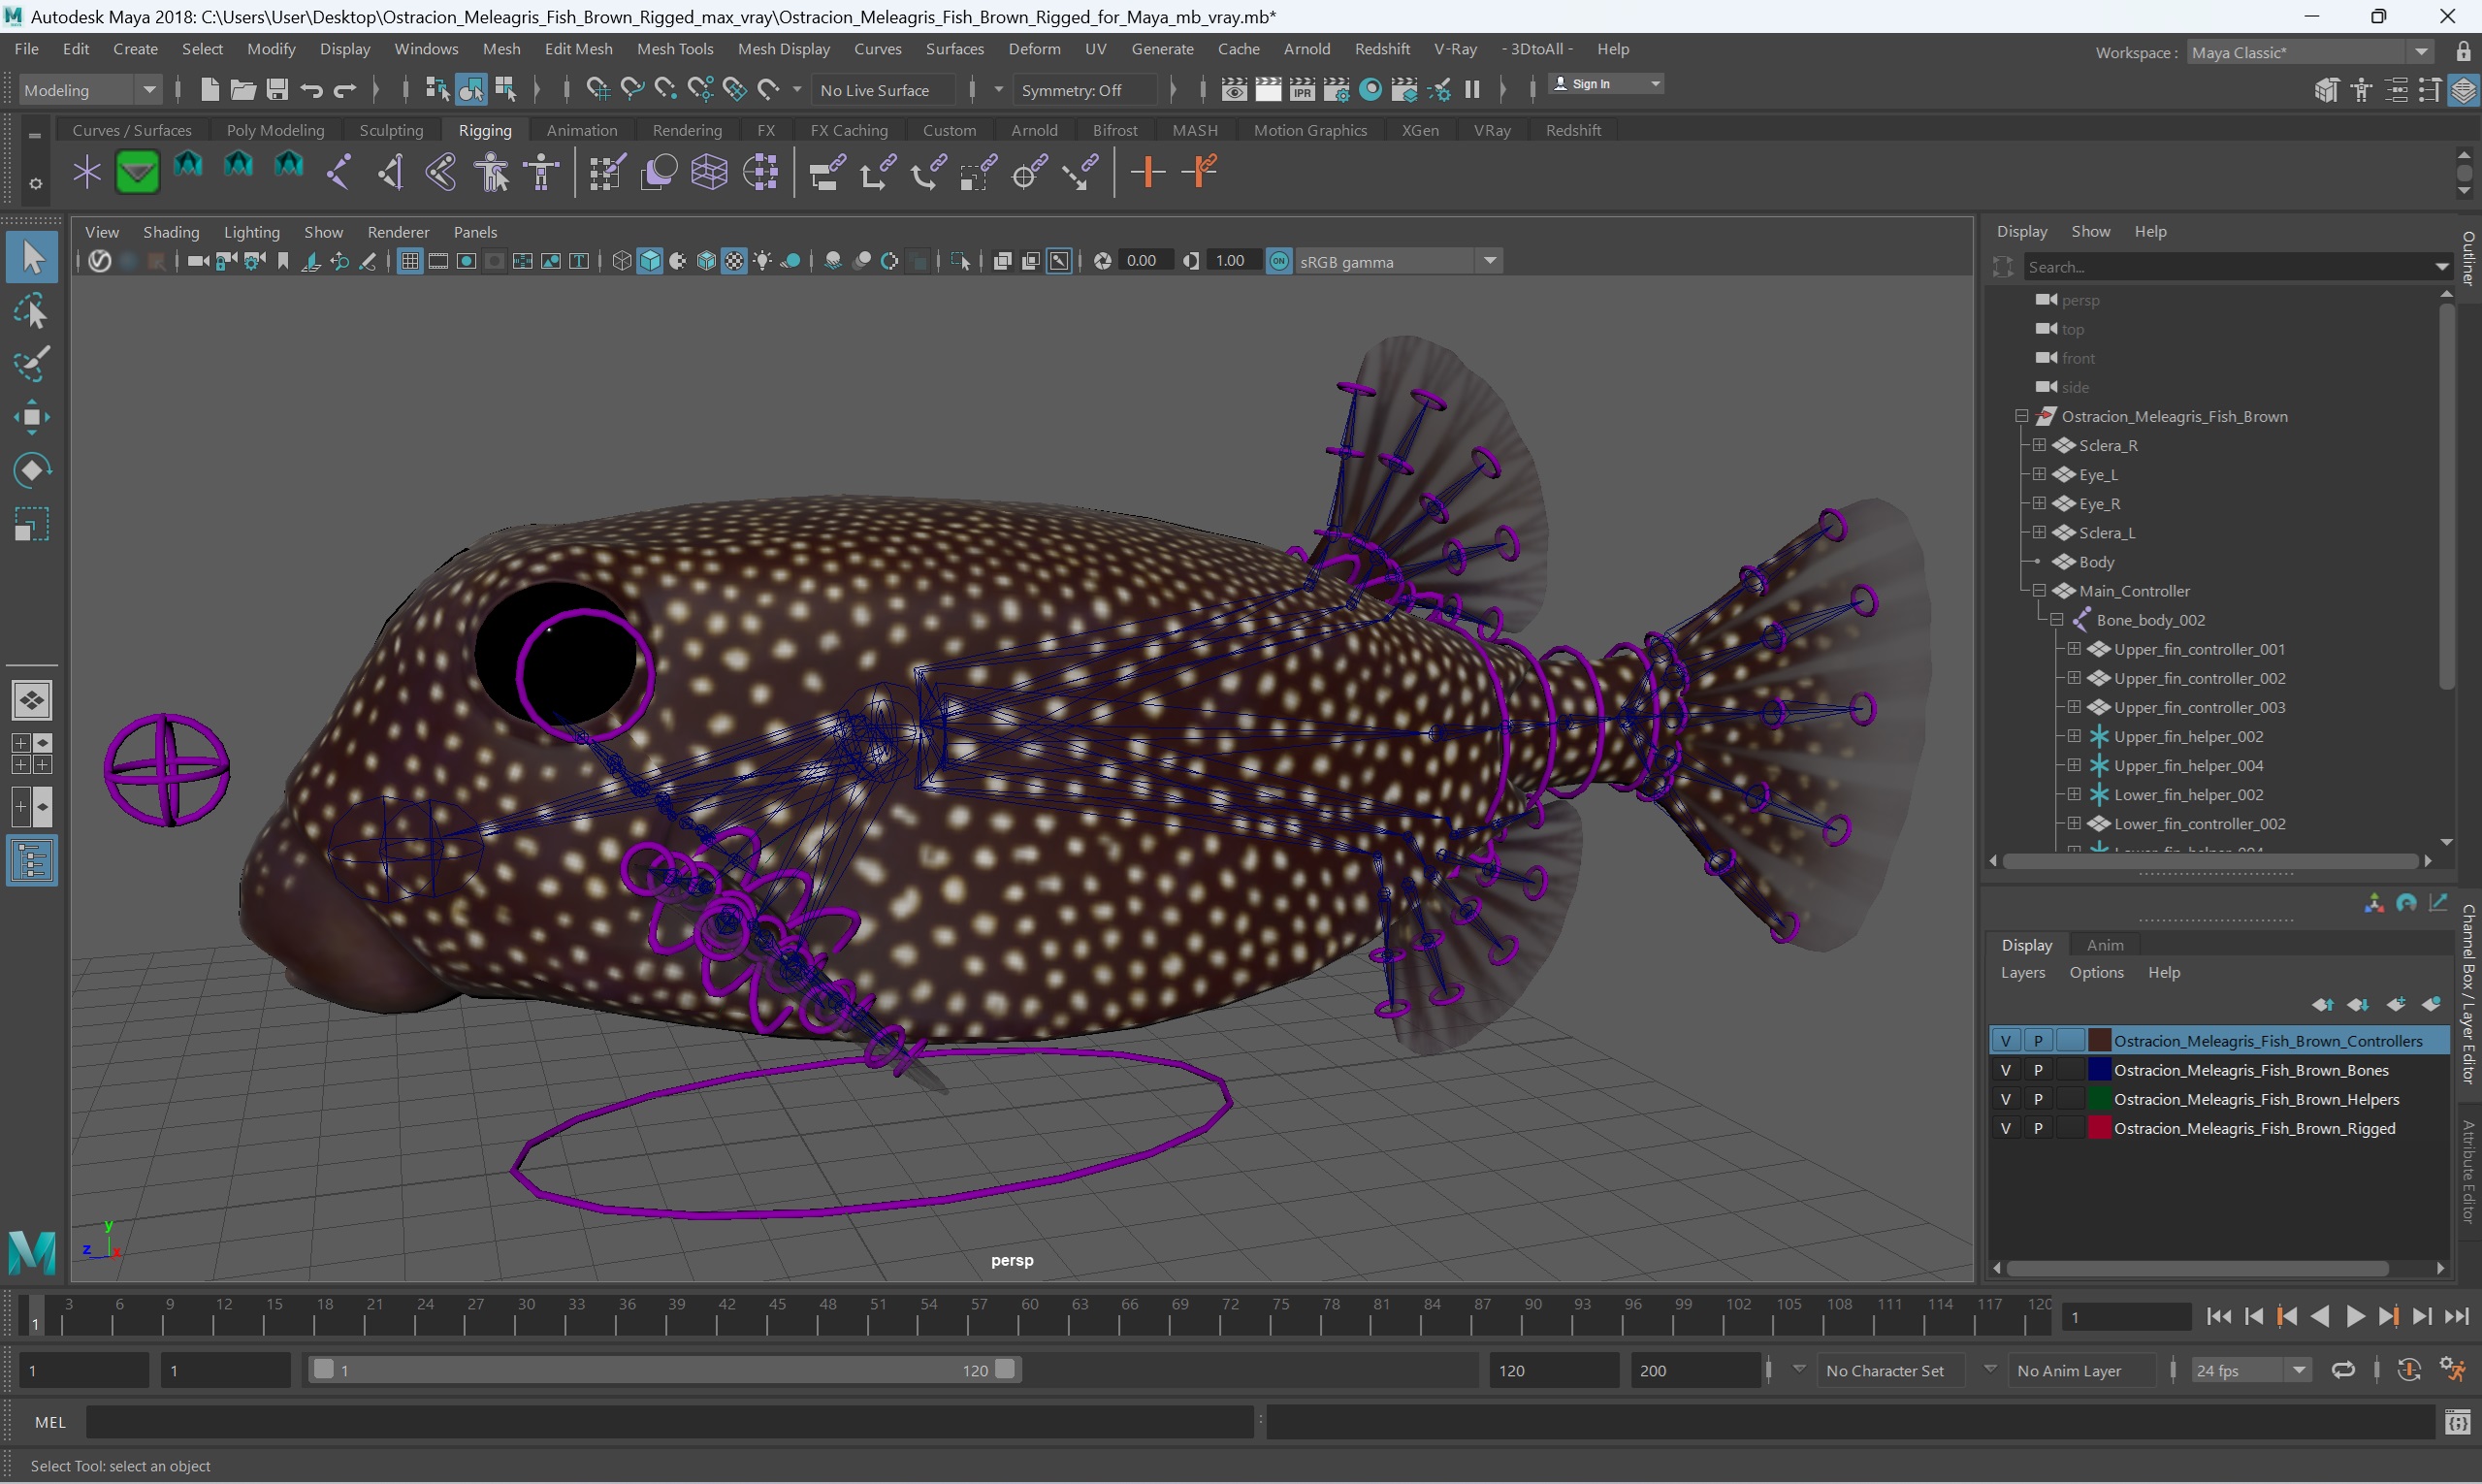This screenshot has width=2482, height=1484.
Task: Toggle visibility V of Helpers layer
Action: (x=2005, y=1098)
